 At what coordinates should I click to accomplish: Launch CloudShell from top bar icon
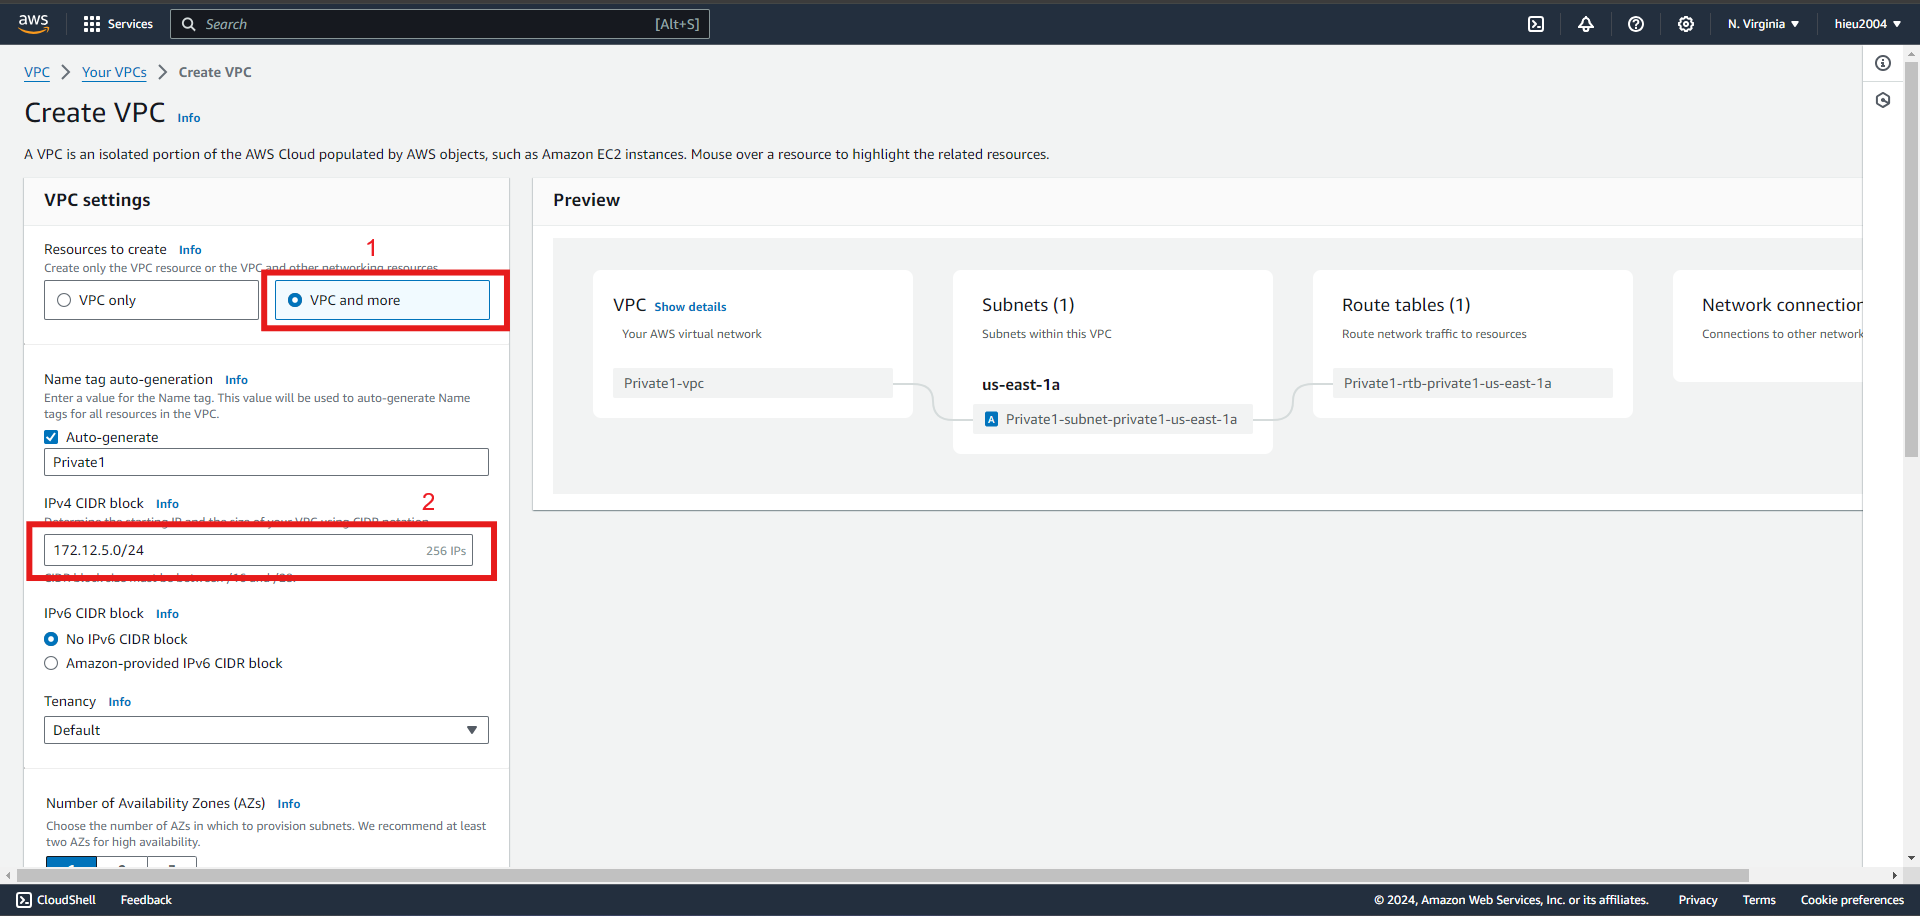[1536, 24]
